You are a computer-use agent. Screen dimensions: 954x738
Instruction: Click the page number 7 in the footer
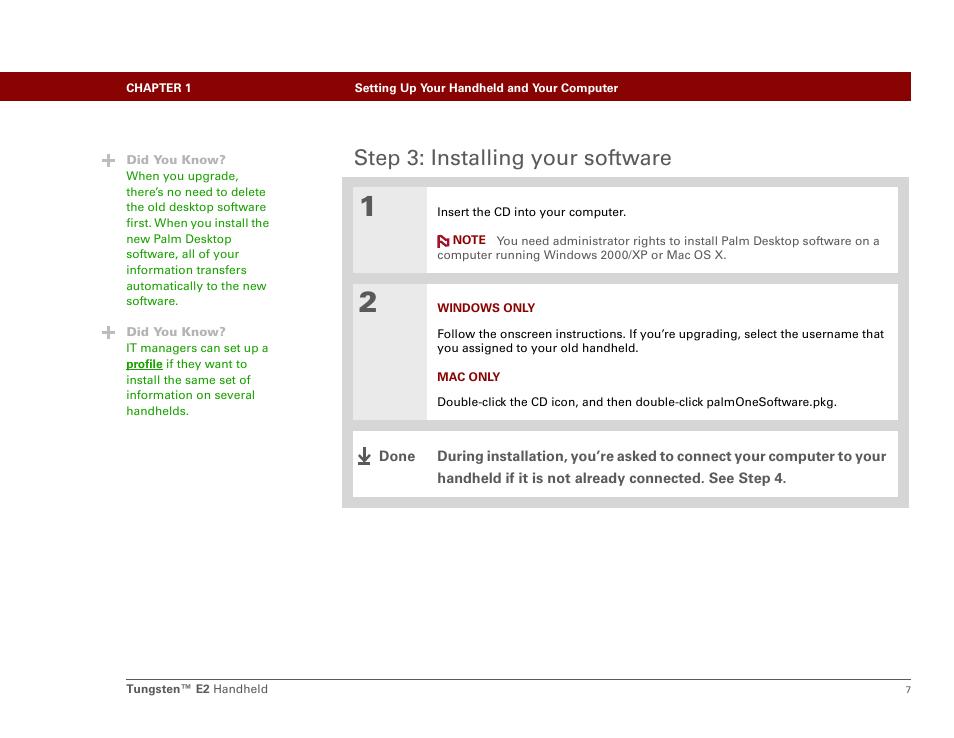908,689
